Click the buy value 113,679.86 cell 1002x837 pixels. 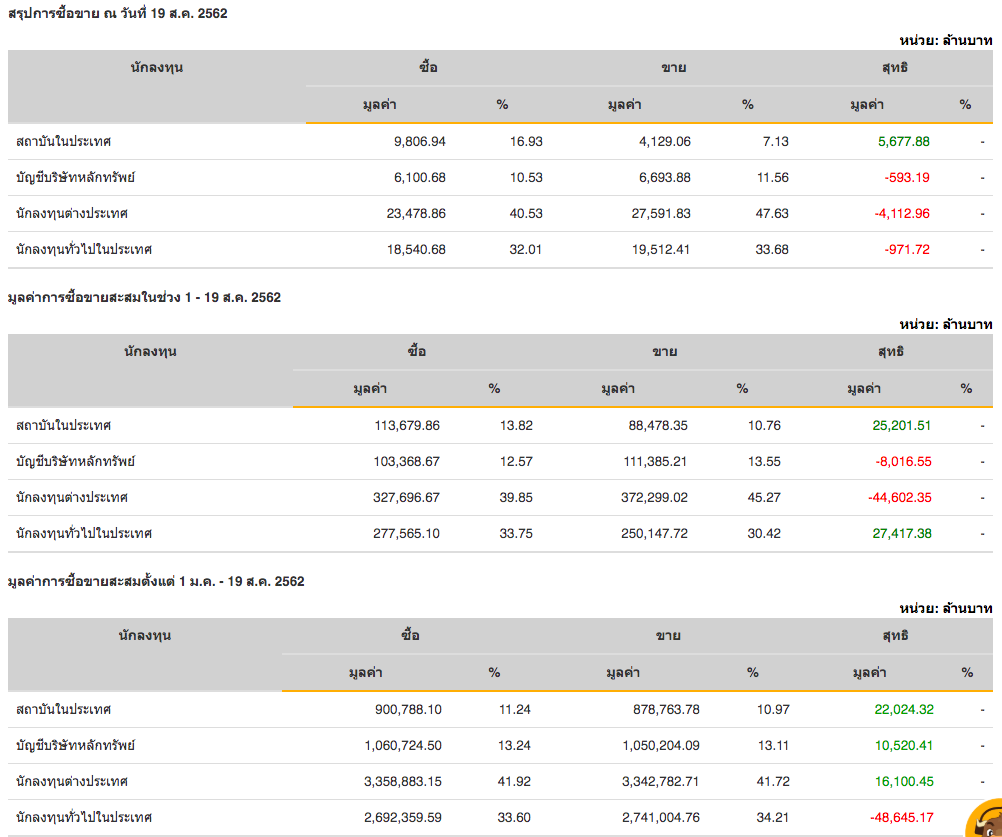click(407, 425)
